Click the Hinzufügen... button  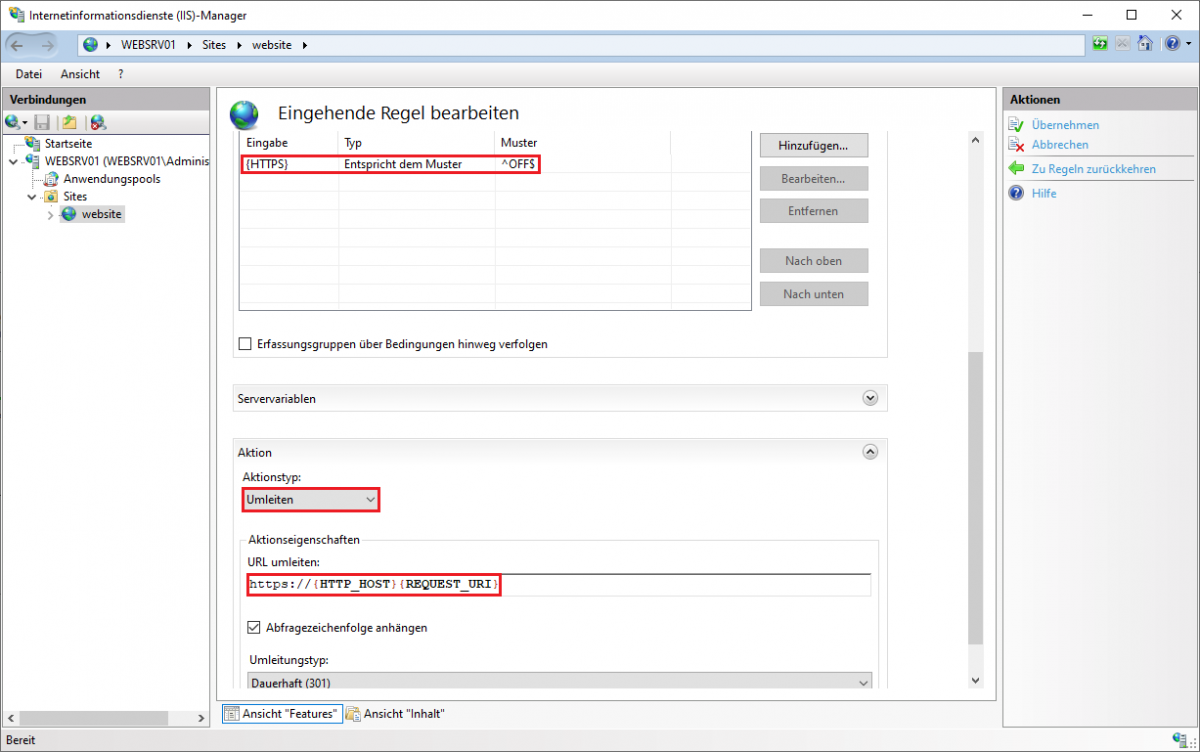click(x=813, y=145)
